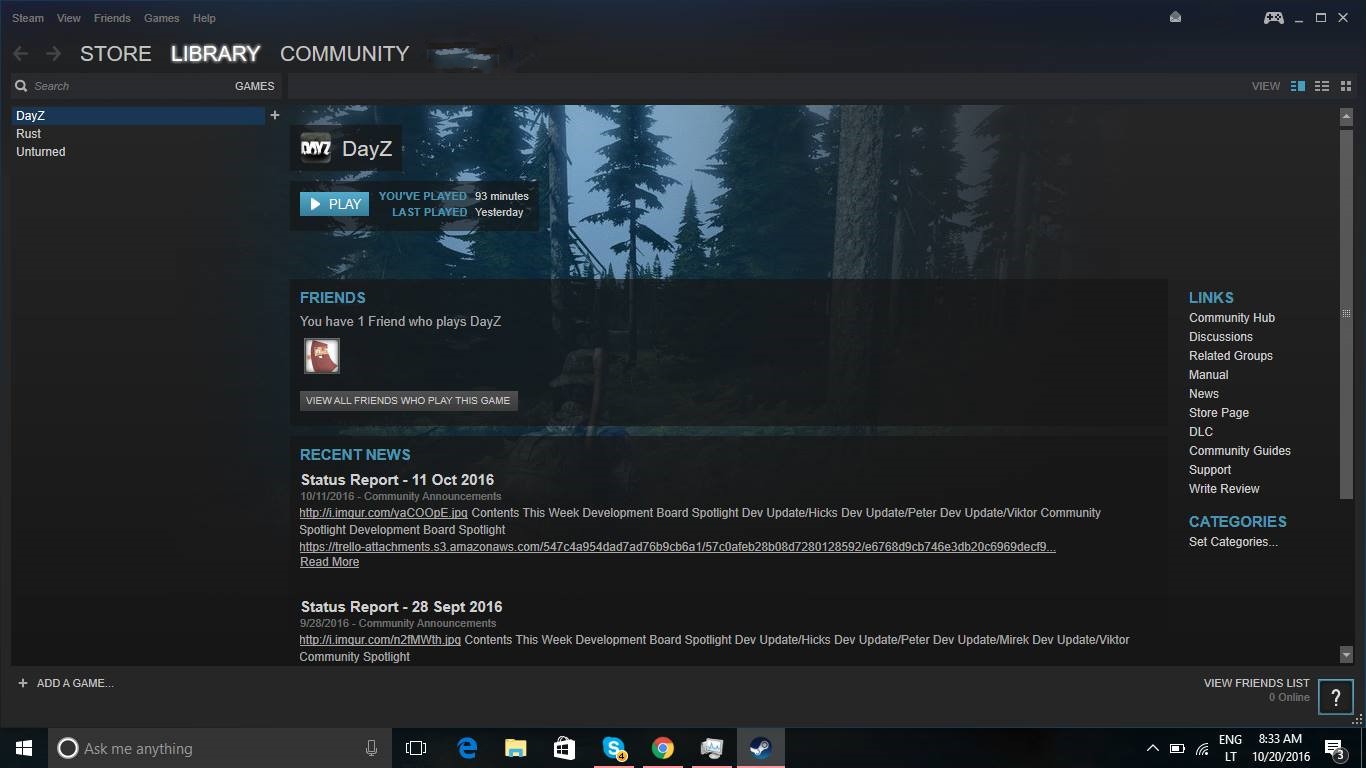Open Status Report 11 Oct 2016 article
This screenshot has width=1366, height=768.
pos(397,480)
